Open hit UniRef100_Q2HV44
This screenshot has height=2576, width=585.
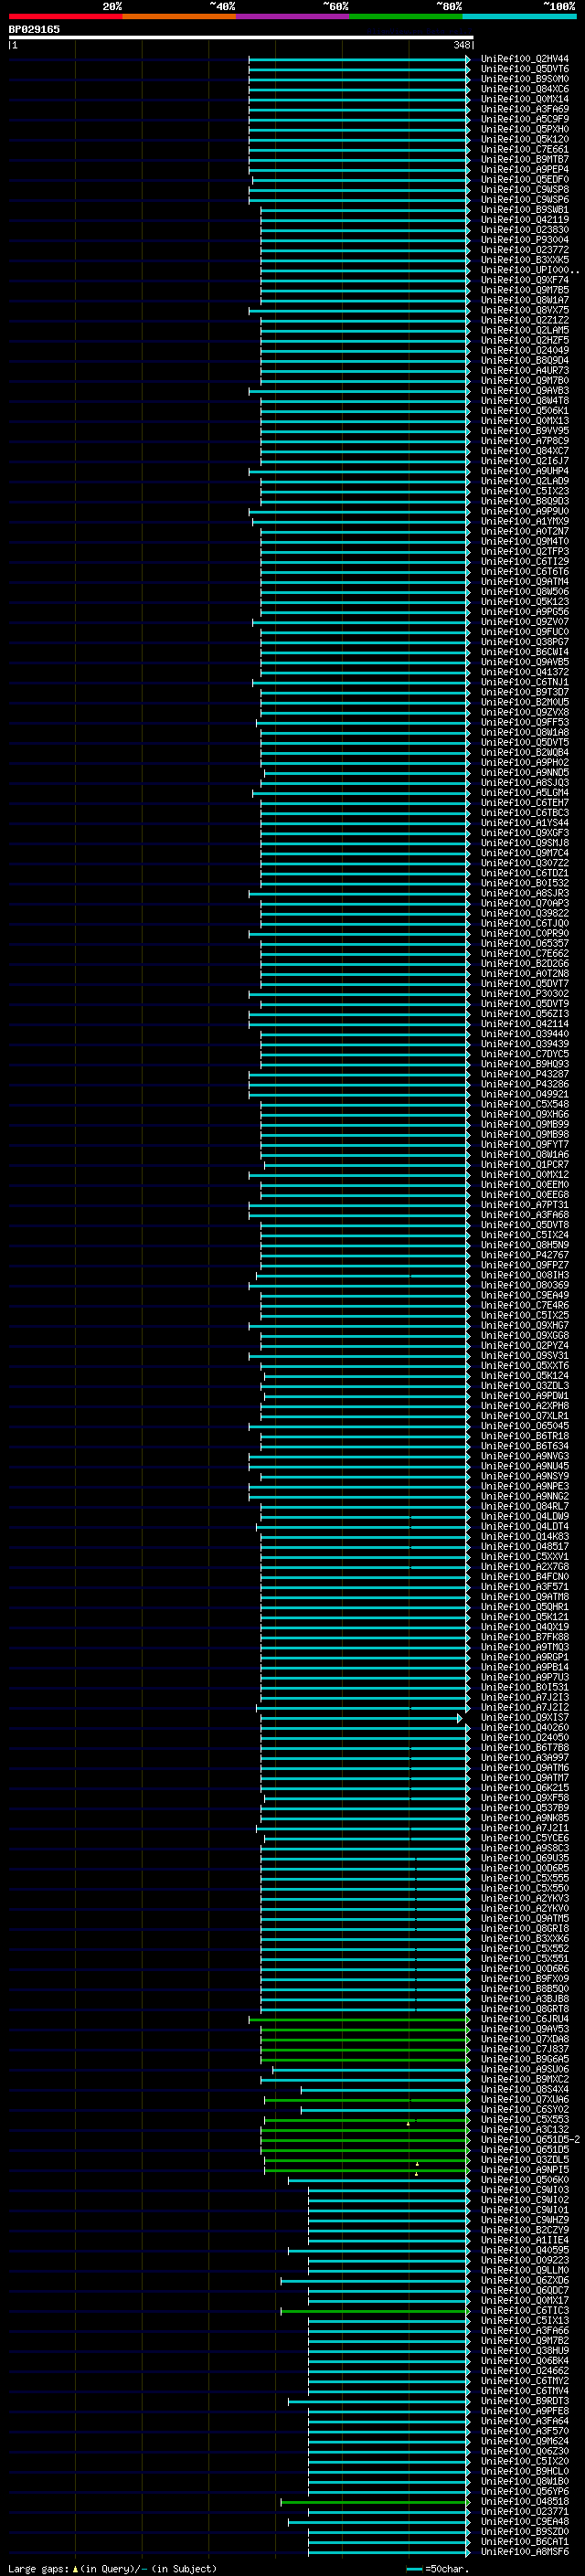(525, 59)
